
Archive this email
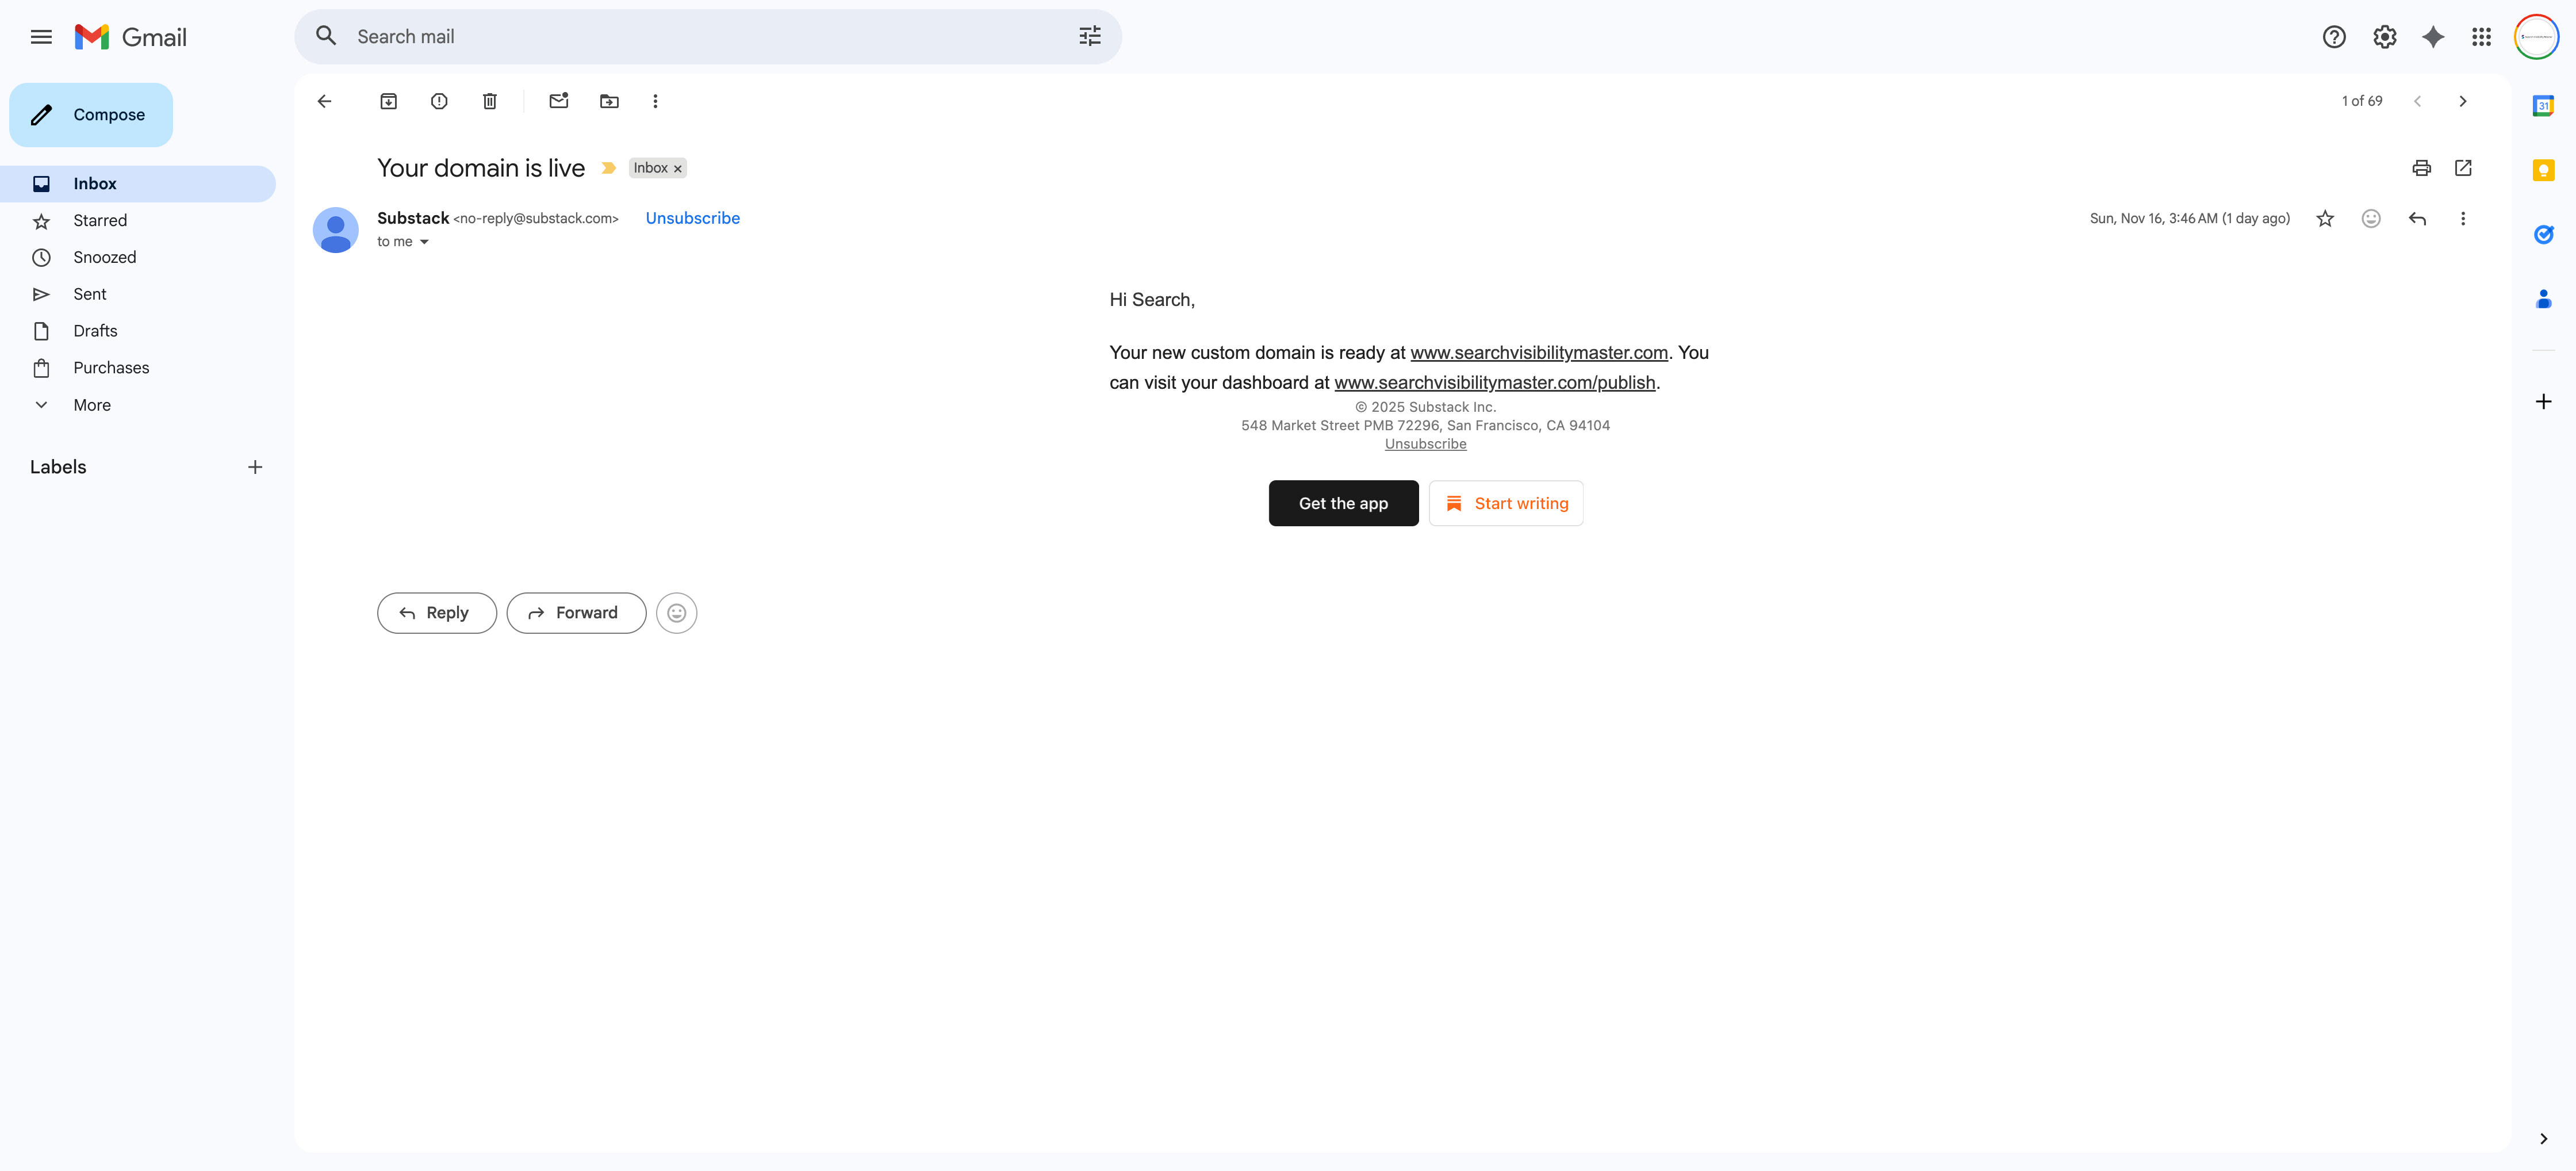click(388, 101)
